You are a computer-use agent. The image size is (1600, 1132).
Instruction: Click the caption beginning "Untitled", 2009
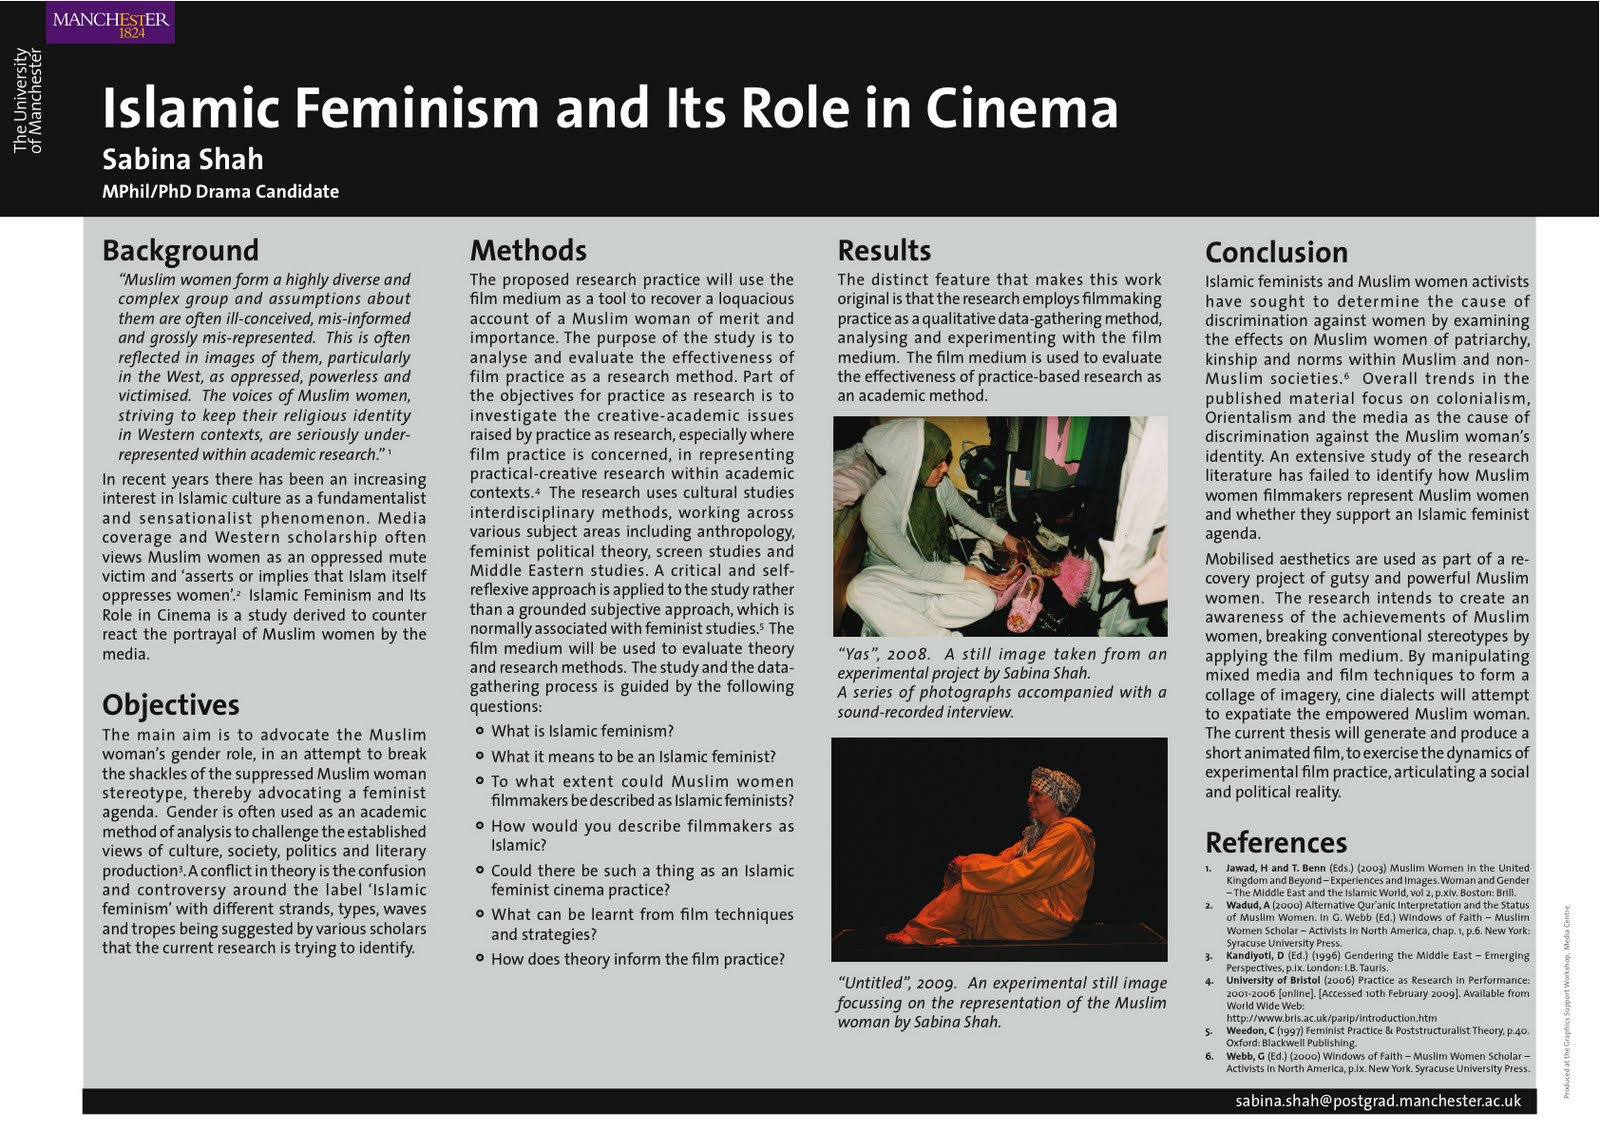(x=1002, y=1003)
